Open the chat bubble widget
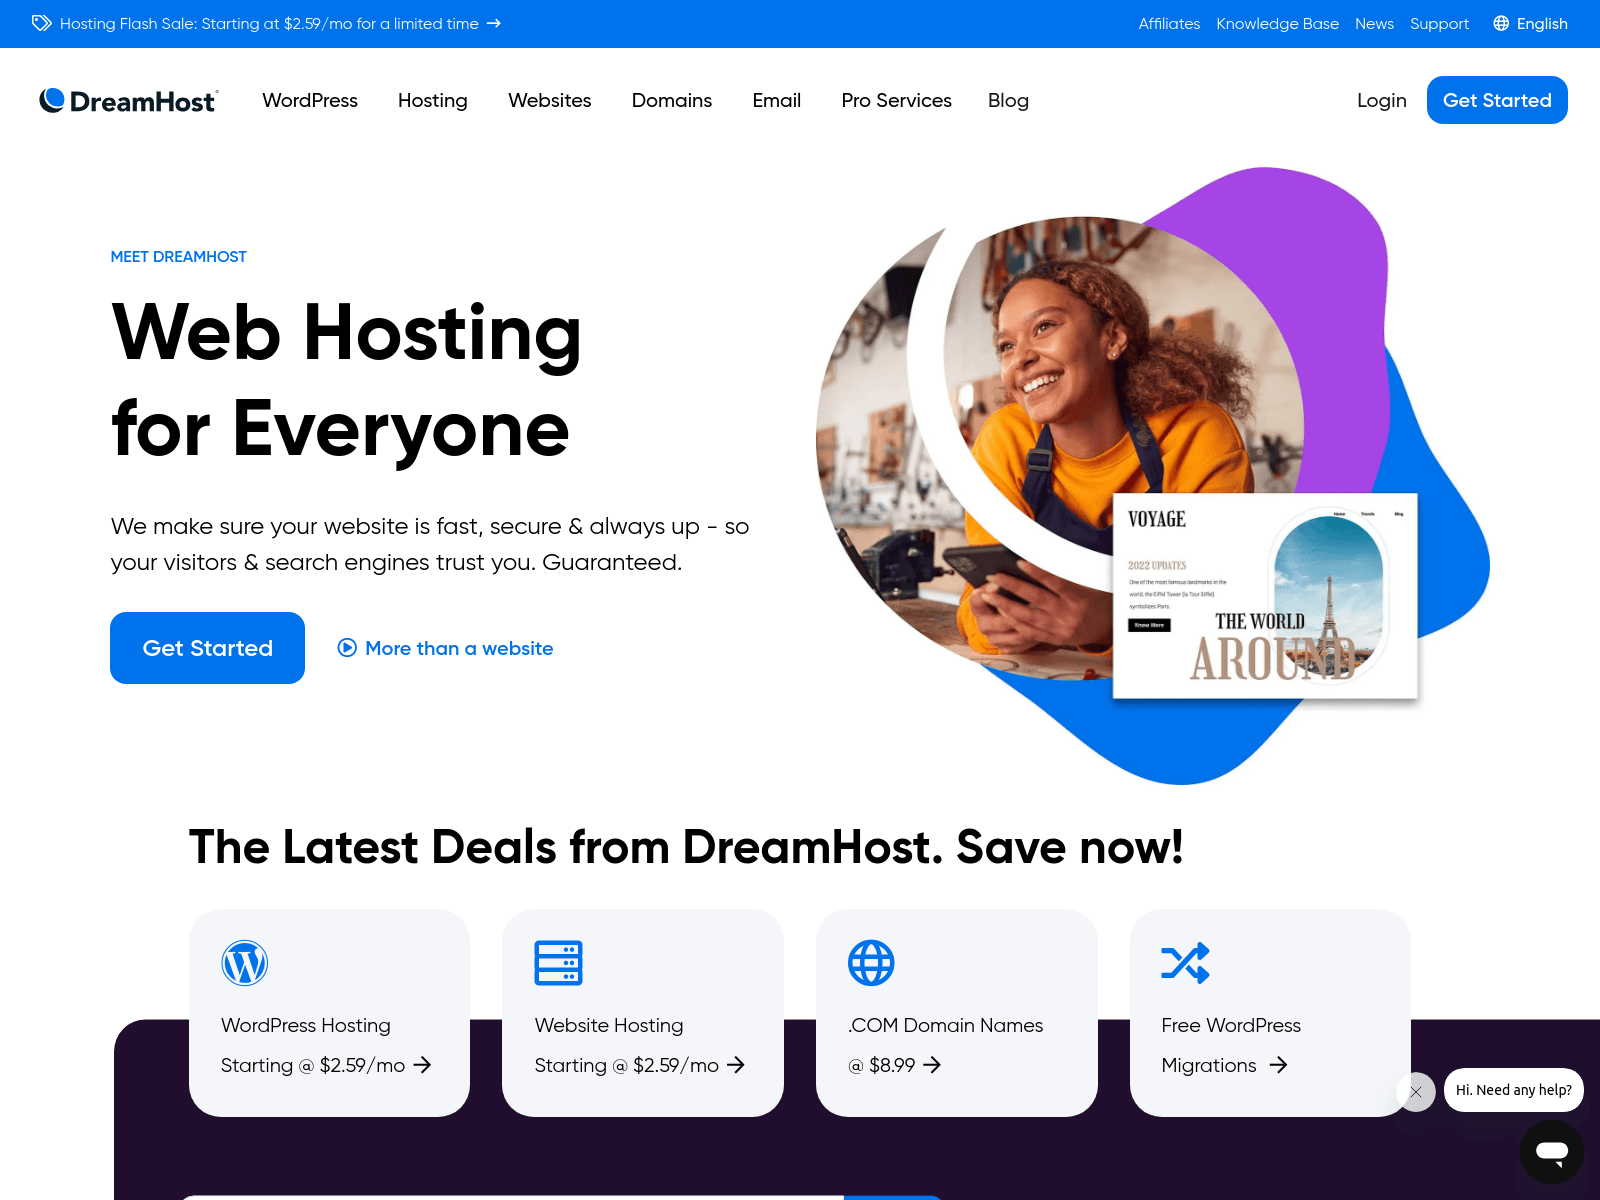 coord(1552,1152)
